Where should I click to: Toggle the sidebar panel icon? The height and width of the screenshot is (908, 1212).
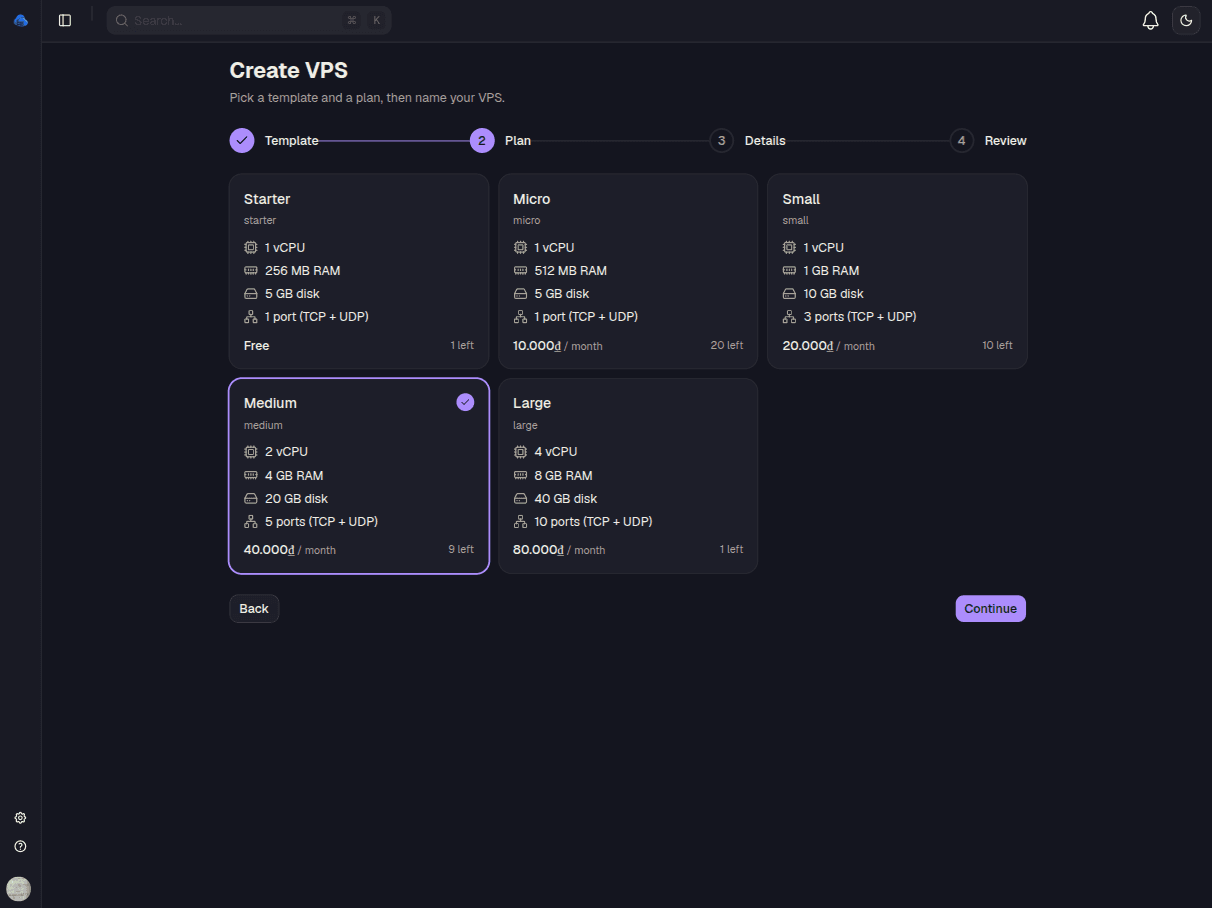click(65, 20)
